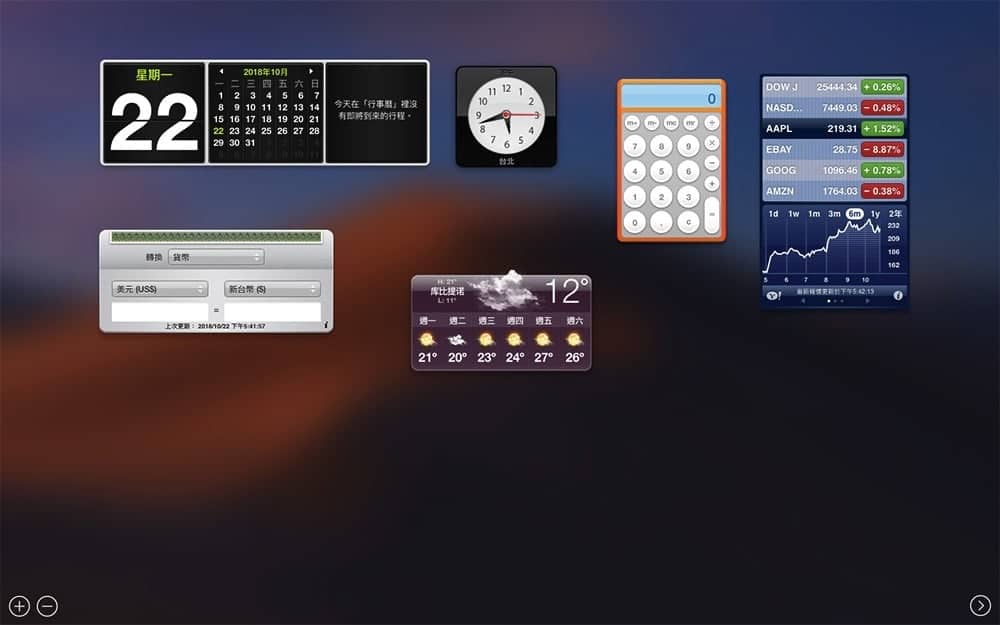1000x625 pixels.
Task: Click the US dollar amount input field
Action: coord(159,311)
